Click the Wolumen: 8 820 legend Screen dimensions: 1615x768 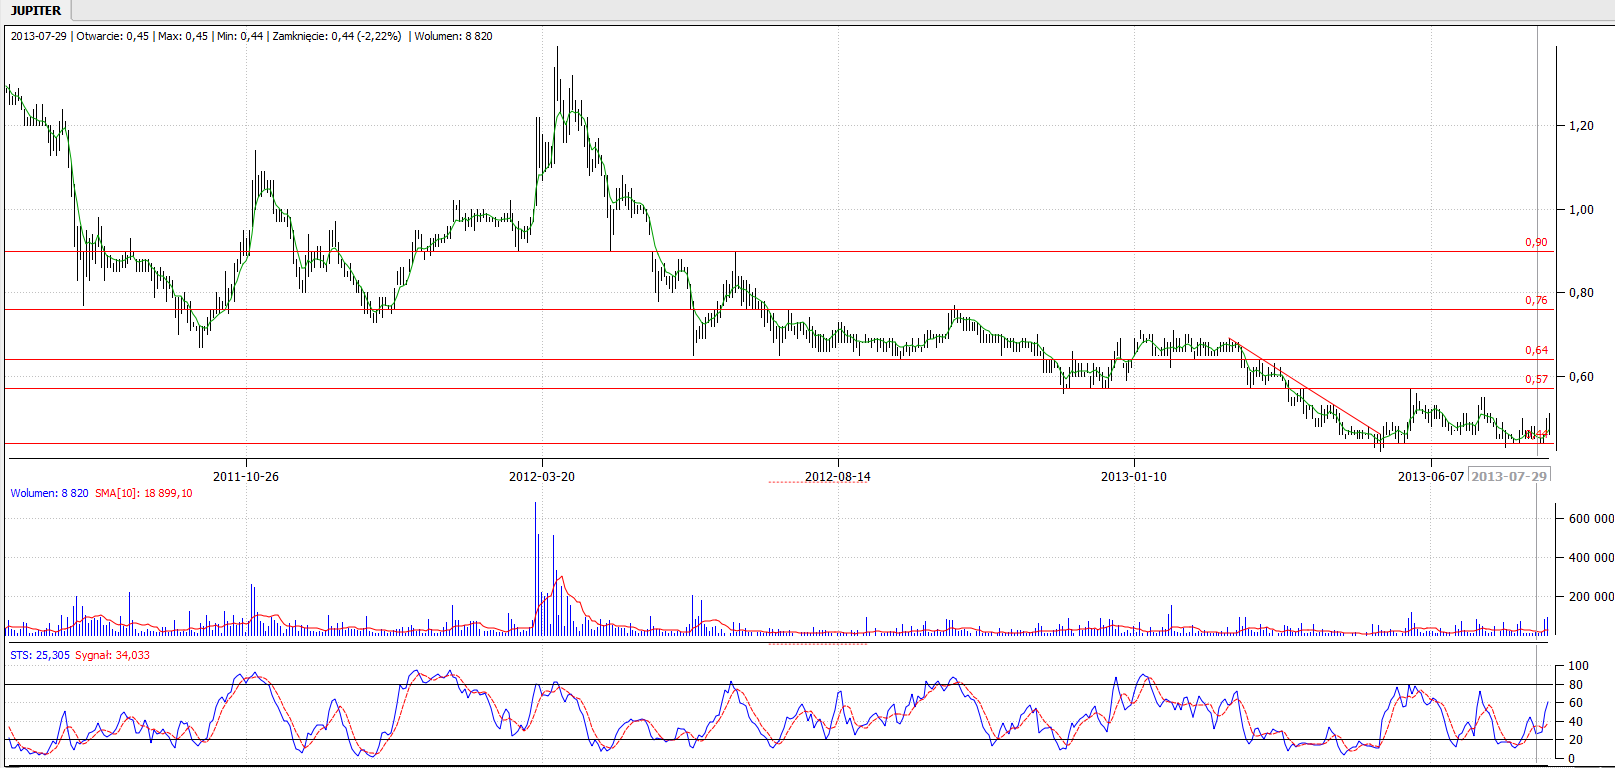49,493
